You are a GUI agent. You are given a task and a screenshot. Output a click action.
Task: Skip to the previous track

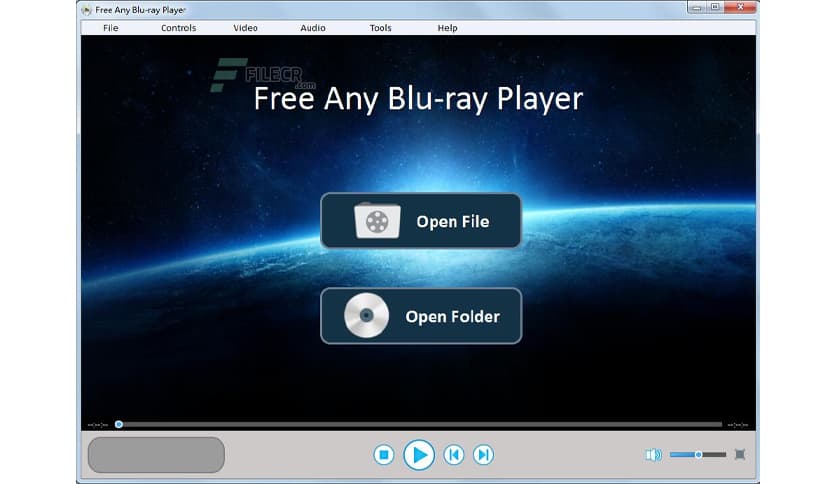coord(454,455)
